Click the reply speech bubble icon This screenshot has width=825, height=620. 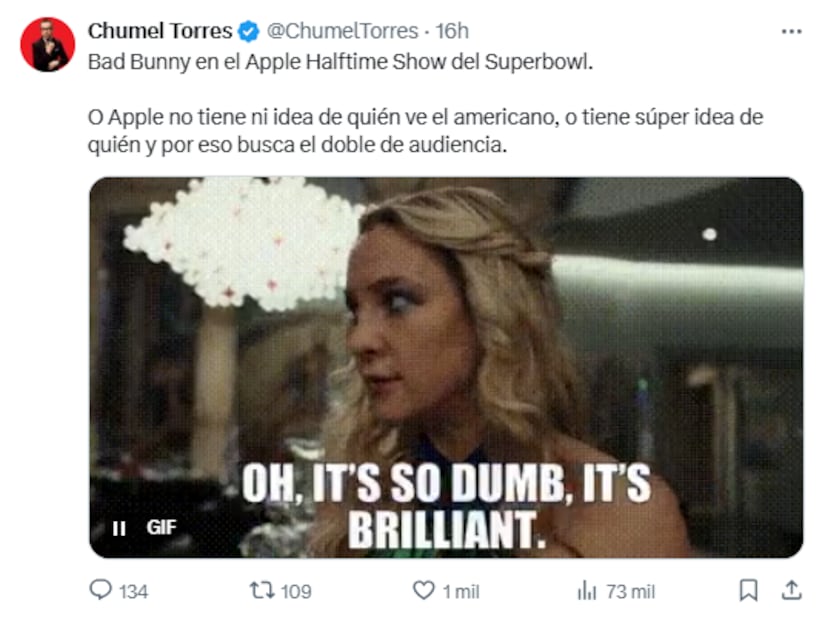point(100,590)
